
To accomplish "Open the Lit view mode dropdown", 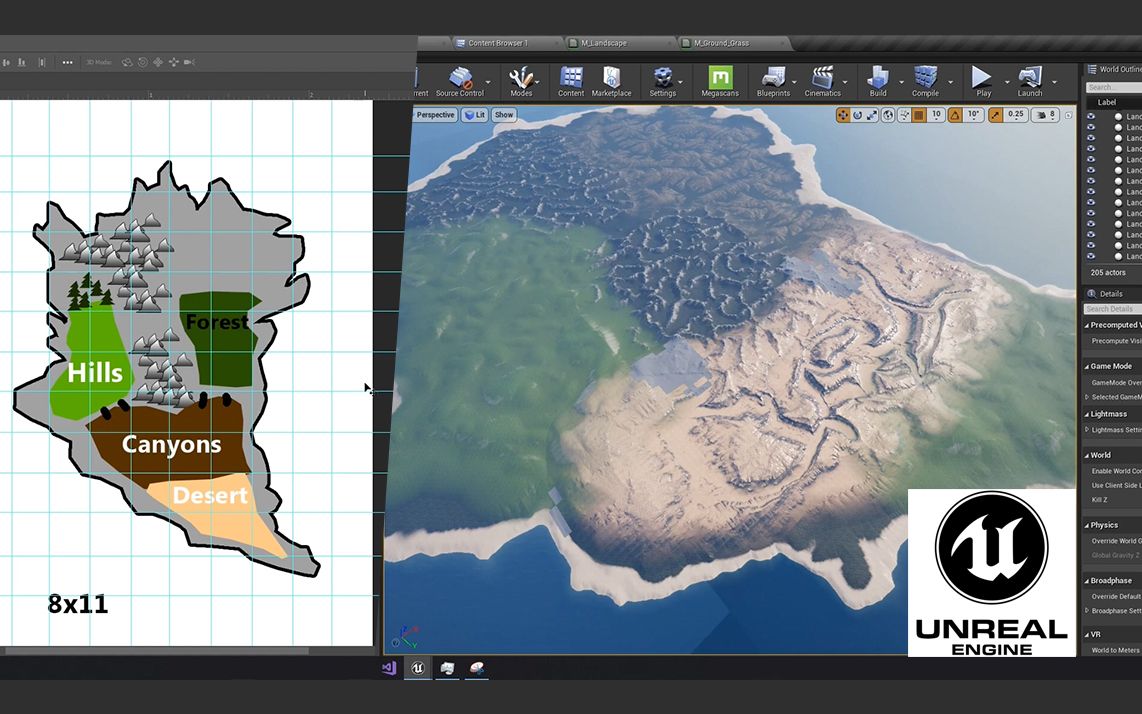I will [475, 115].
